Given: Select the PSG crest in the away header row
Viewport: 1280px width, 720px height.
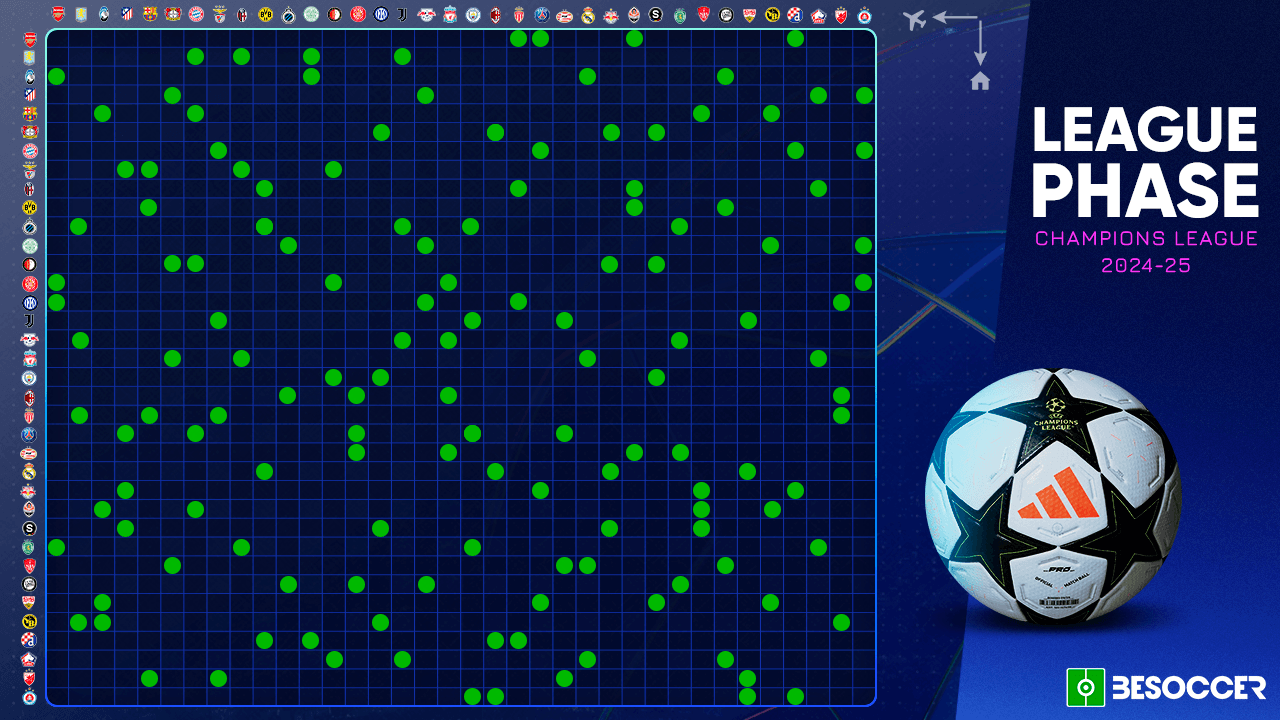Looking at the screenshot, I should pos(541,15).
